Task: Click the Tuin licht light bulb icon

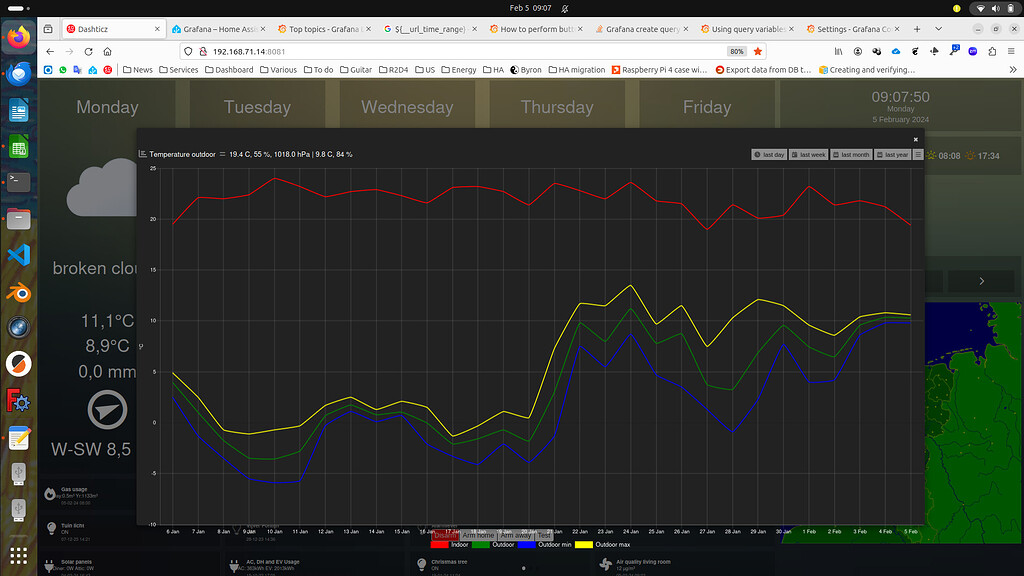Action: (x=51, y=529)
